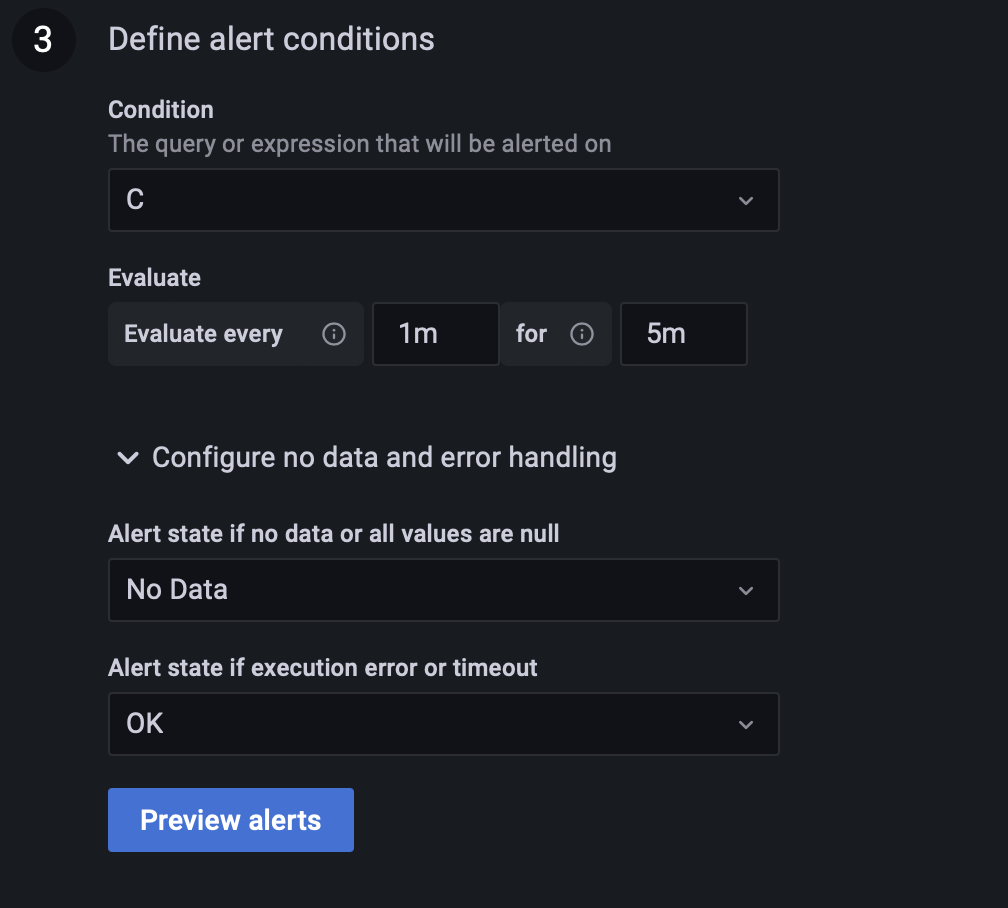Click the 1m evaluation interval field
1008x908 pixels.
click(435, 334)
